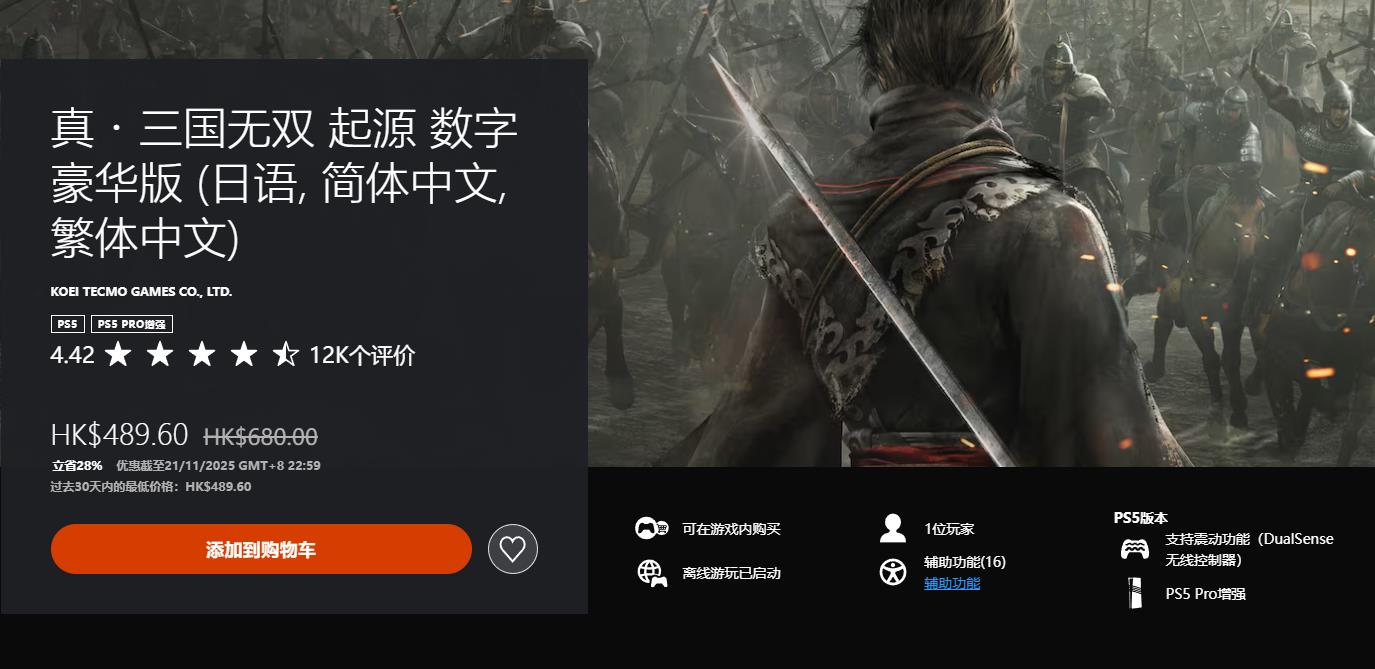Screen dimensions: 1375x669
Task: Click the in-game purchases controller icon
Action: click(652, 528)
